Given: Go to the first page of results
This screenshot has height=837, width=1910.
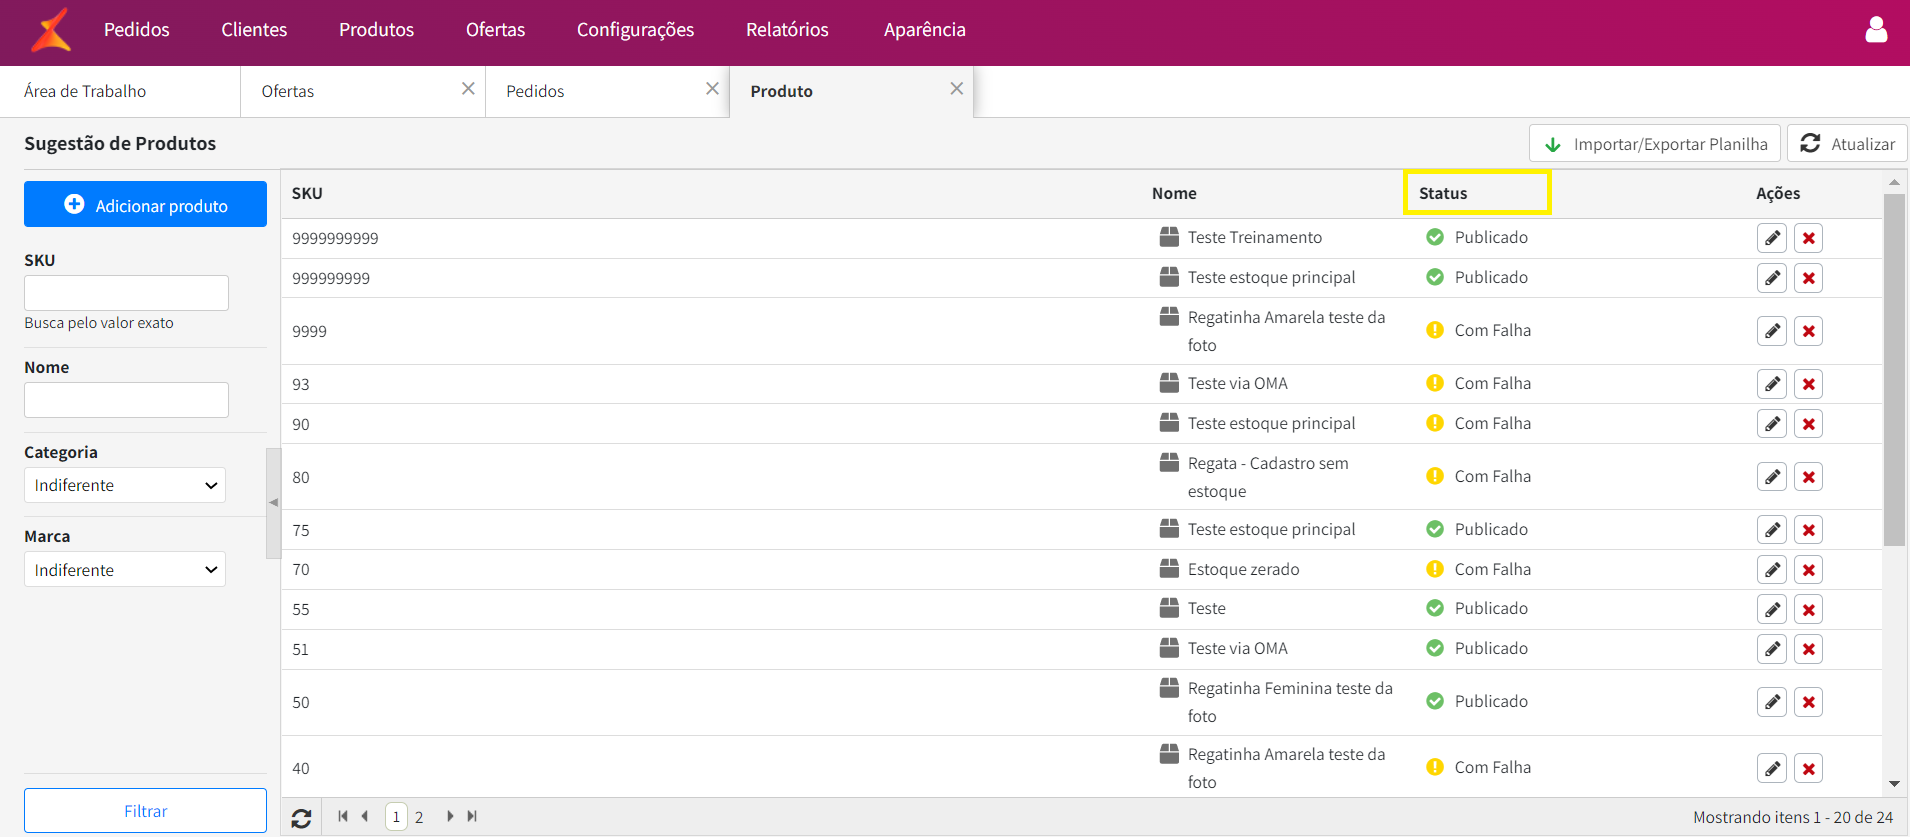Looking at the screenshot, I should click(x=343, y=816).
